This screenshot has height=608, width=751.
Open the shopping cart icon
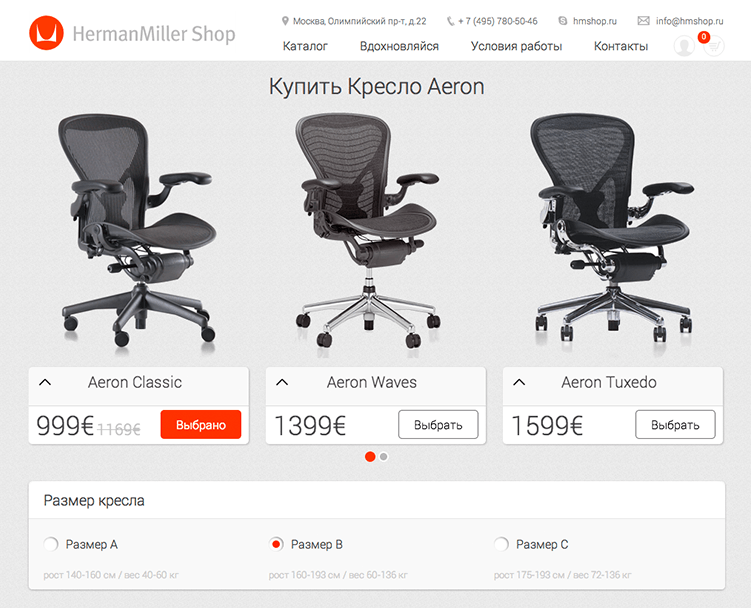tap(714, 46)
